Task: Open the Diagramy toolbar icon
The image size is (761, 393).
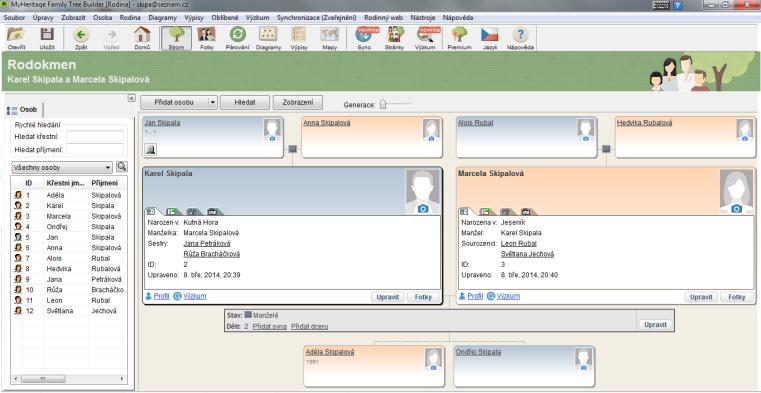Action: tap(268, 38)
